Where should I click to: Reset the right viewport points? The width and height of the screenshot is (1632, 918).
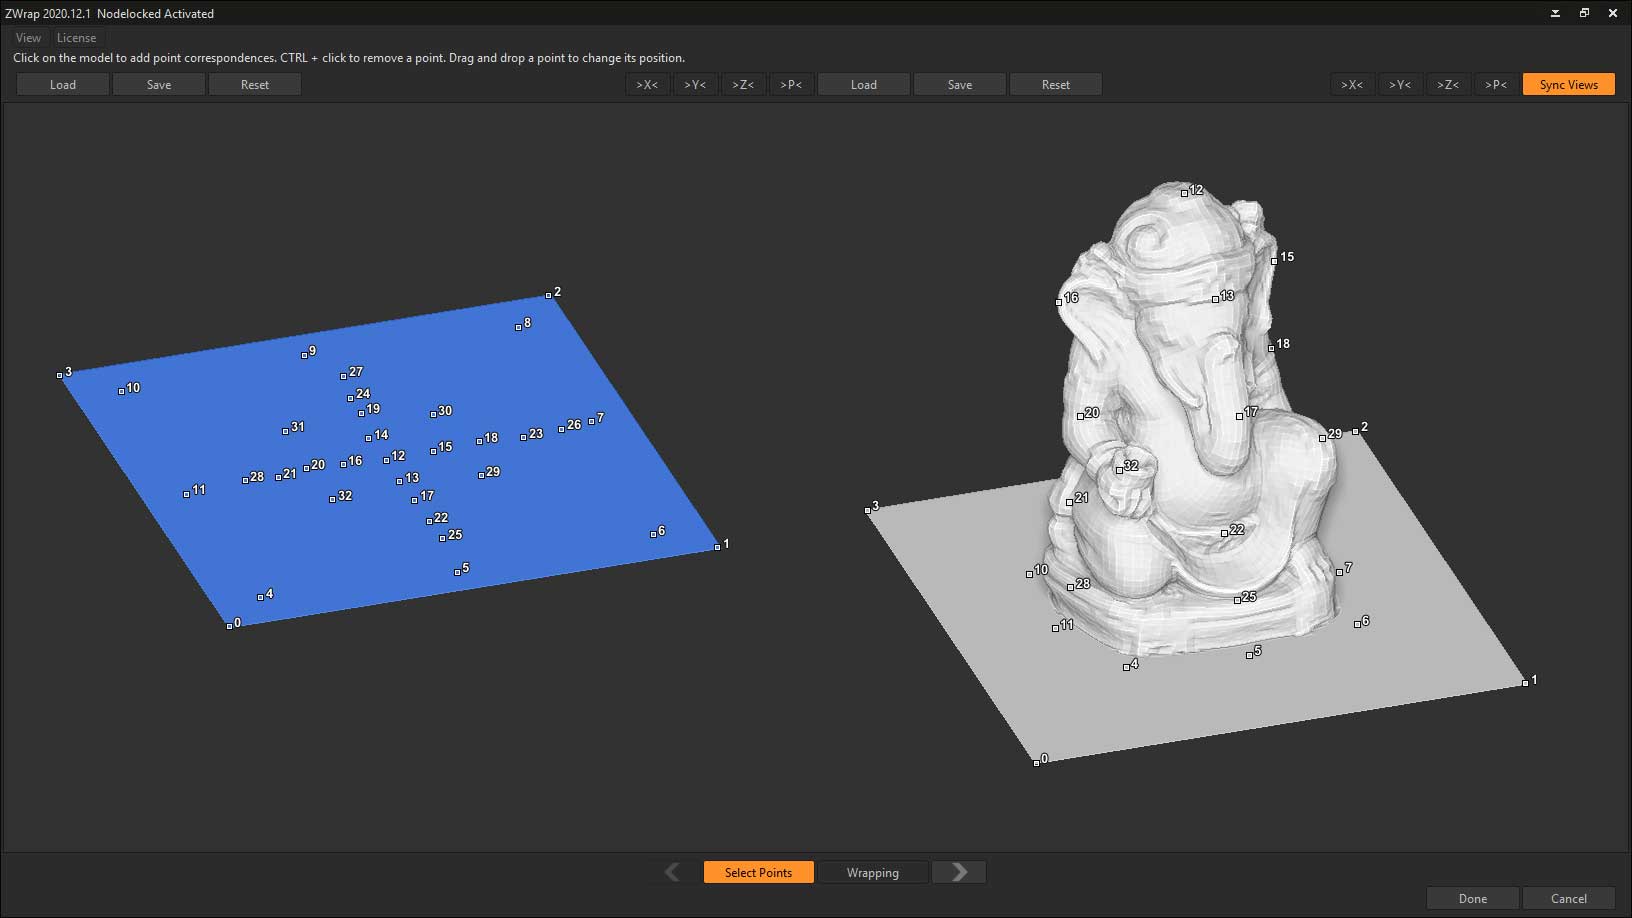1056,85
